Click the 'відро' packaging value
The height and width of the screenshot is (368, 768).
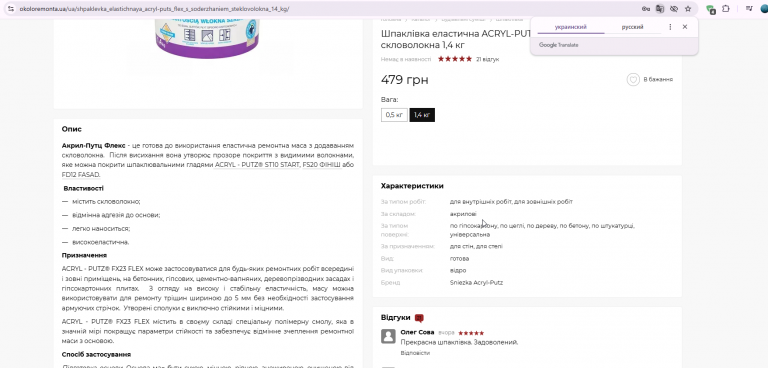(458, 270)
